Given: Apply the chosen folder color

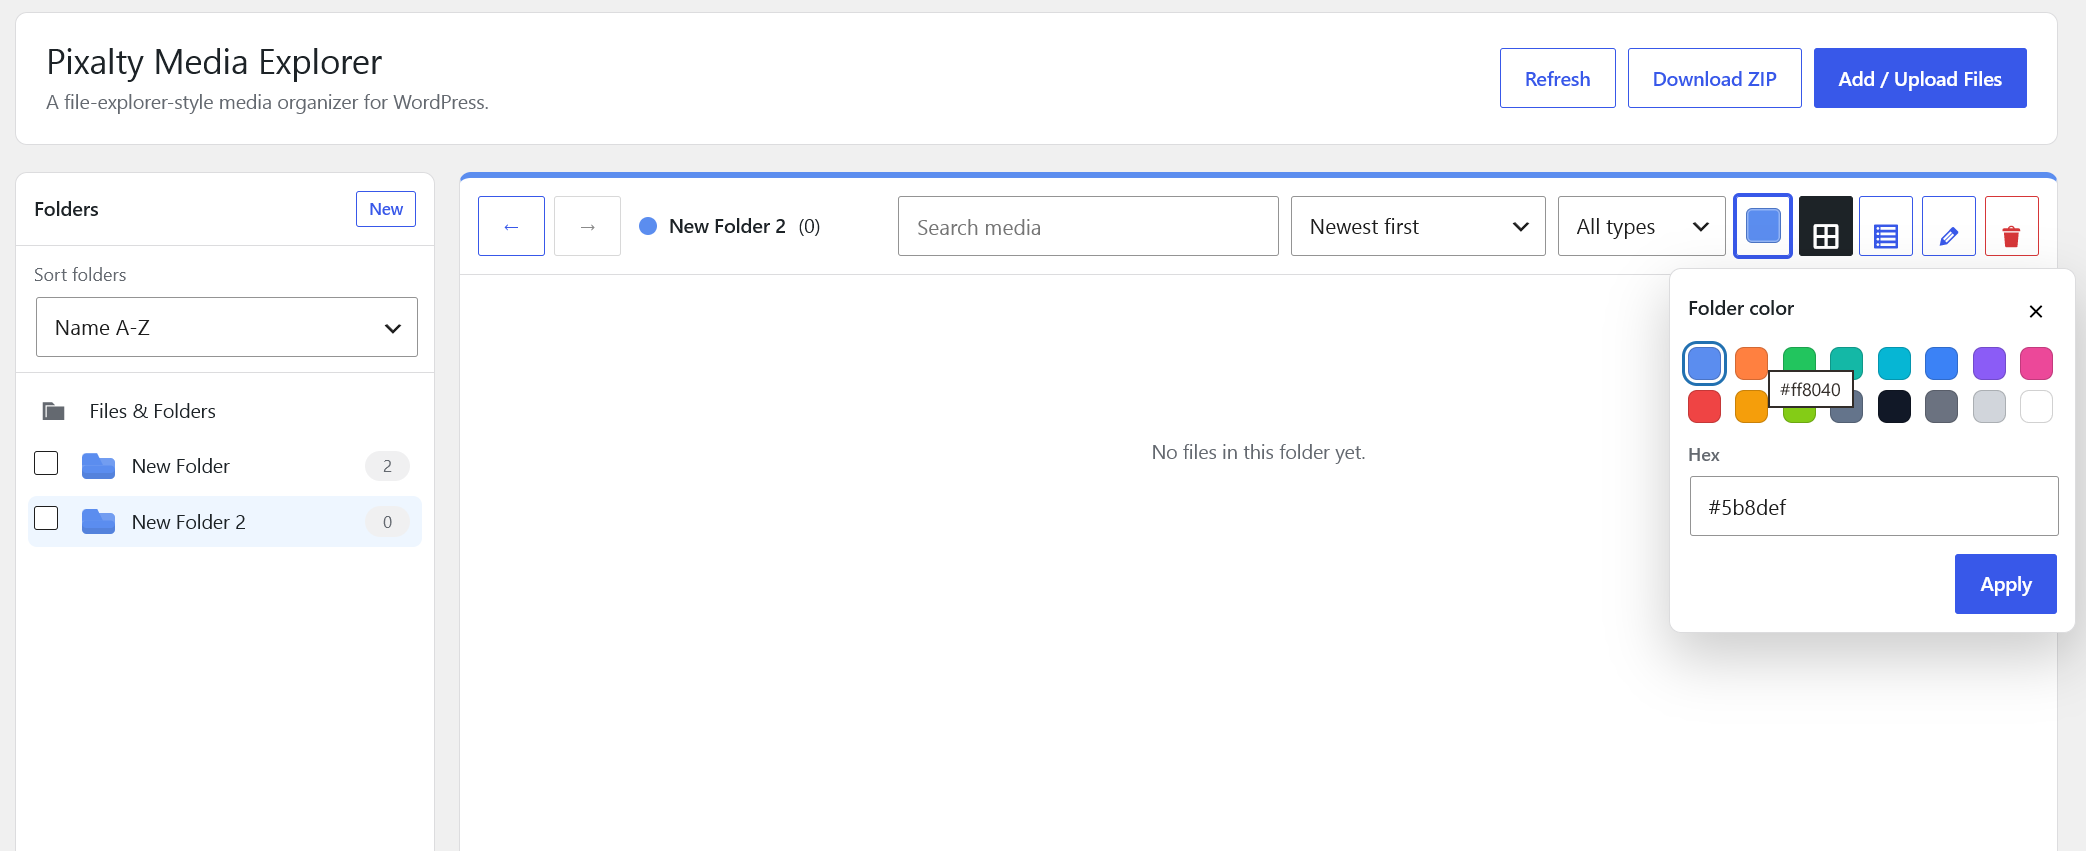Looking at the screenshot, I should click(x=2006, y=584).
